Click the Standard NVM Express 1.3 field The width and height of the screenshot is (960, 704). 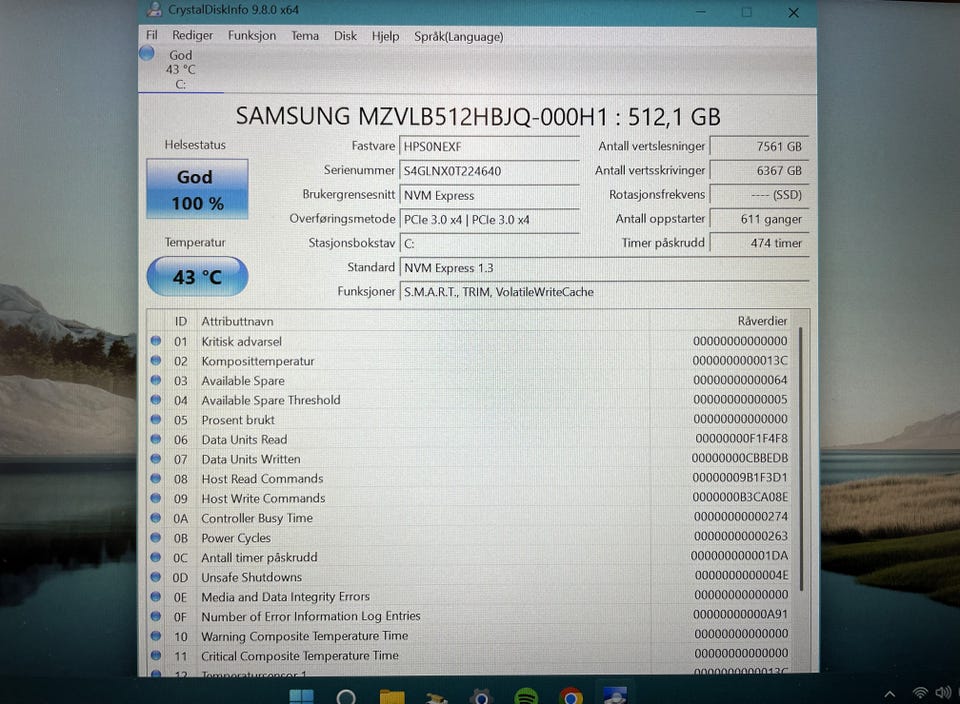pos(604,268)
